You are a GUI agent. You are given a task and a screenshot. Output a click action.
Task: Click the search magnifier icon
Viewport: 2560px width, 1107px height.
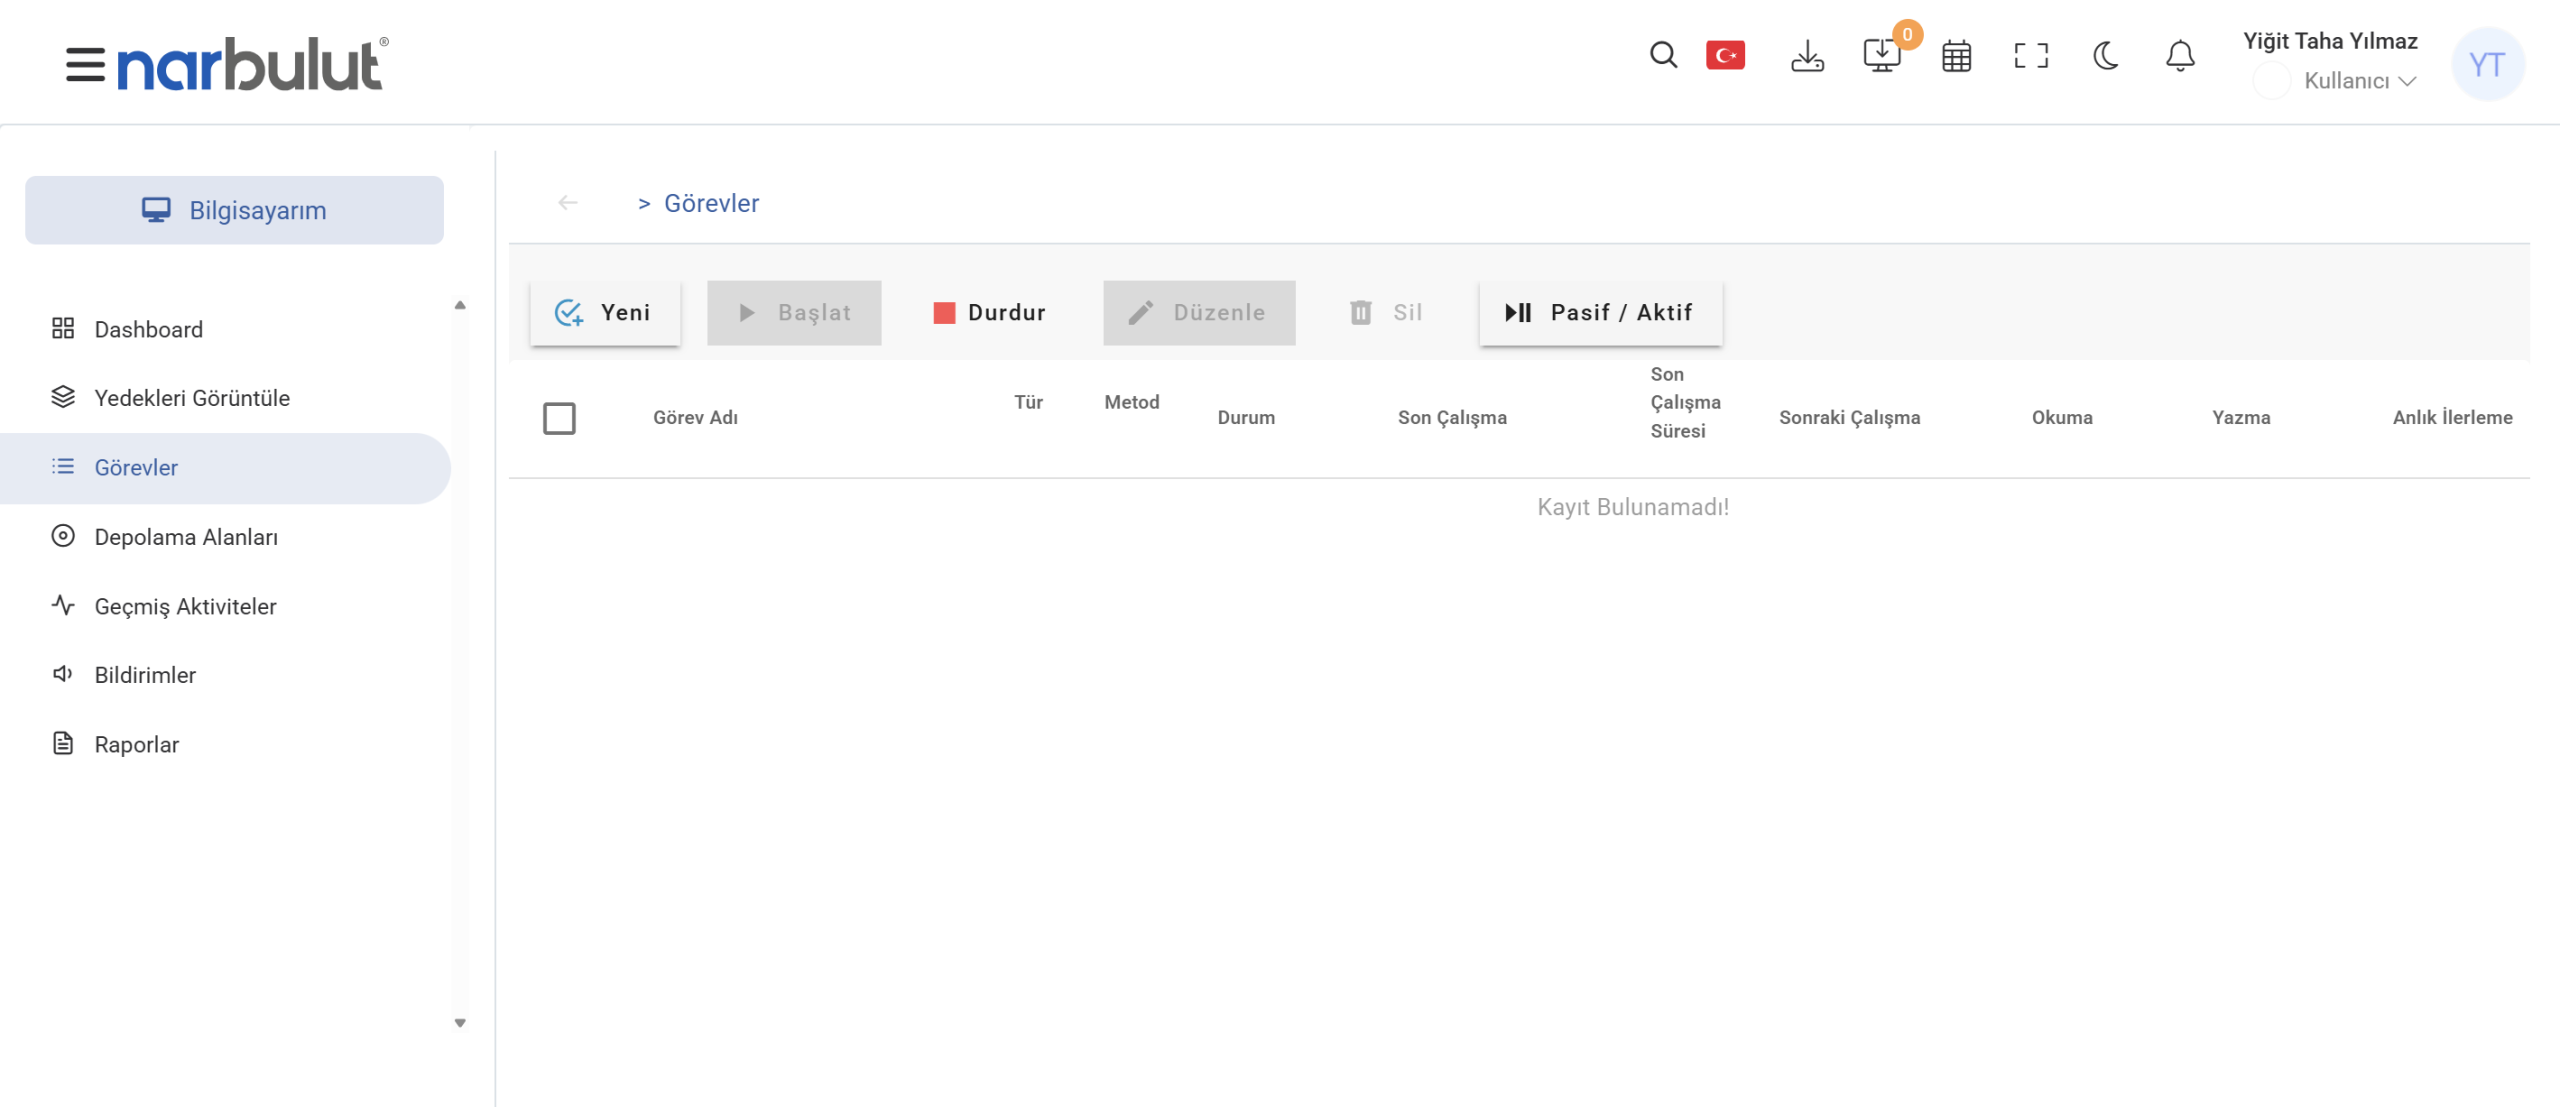pos(1663,55)
